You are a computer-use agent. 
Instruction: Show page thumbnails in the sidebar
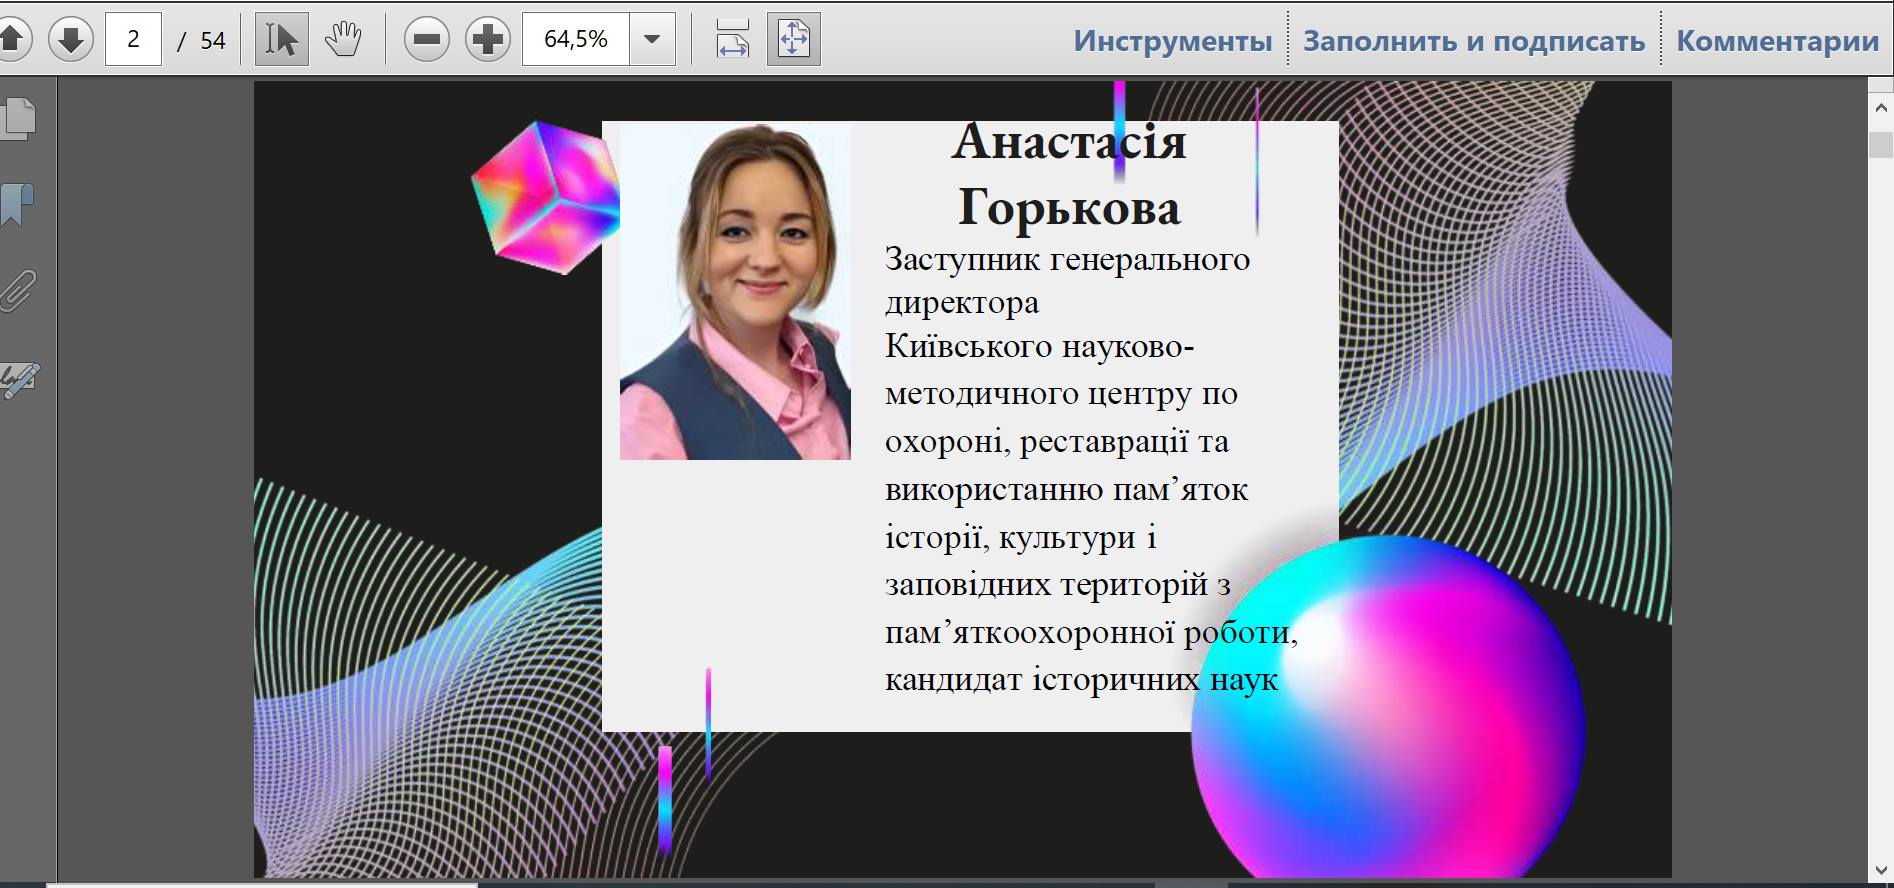click(20, 118)
